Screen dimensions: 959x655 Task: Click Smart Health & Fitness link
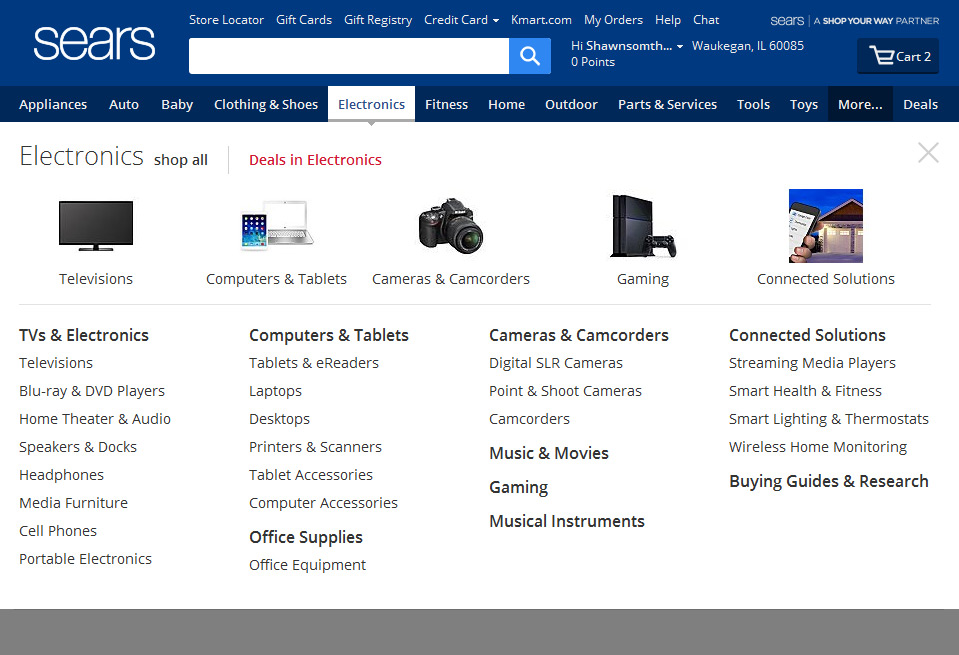coord(805,391)
